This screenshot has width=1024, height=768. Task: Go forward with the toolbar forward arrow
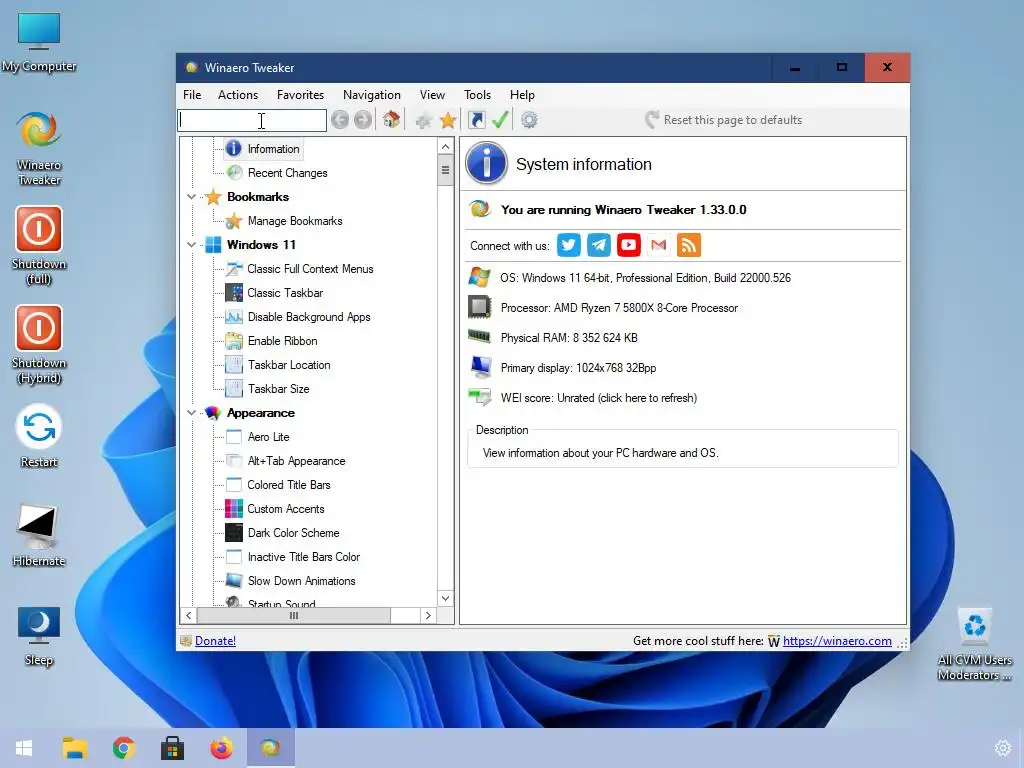(x=363, y=120)
